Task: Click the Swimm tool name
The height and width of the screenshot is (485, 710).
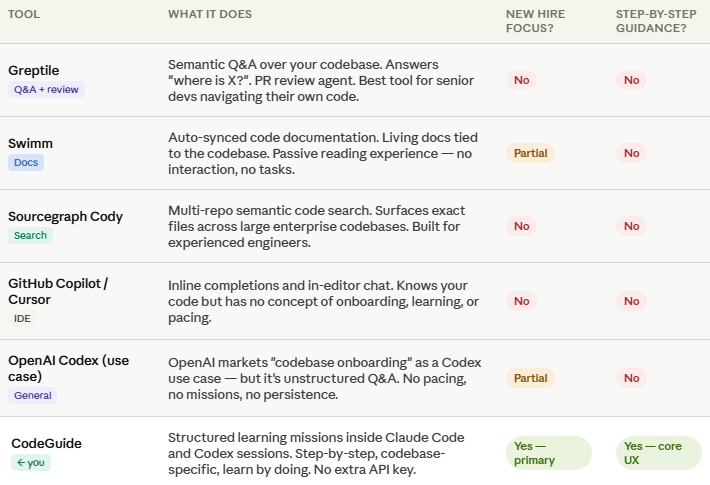Action: (x=30, y=143)
